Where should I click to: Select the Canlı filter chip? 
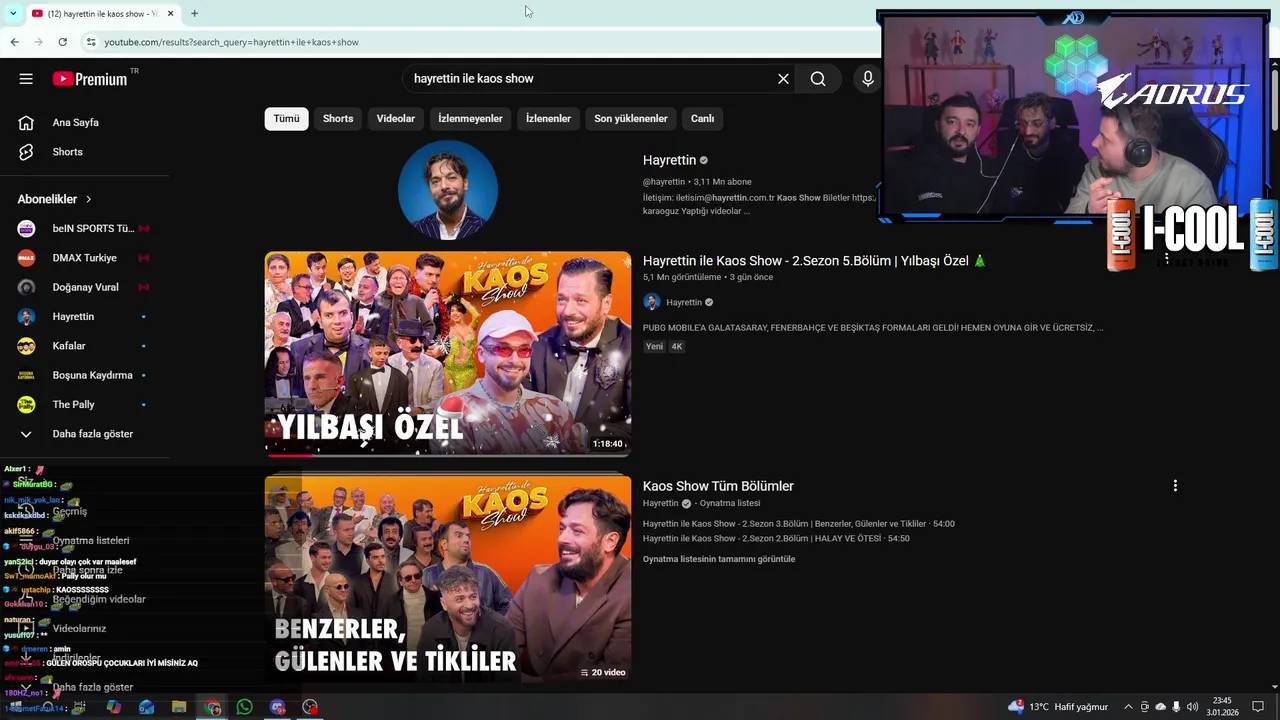tap(702, 118)
